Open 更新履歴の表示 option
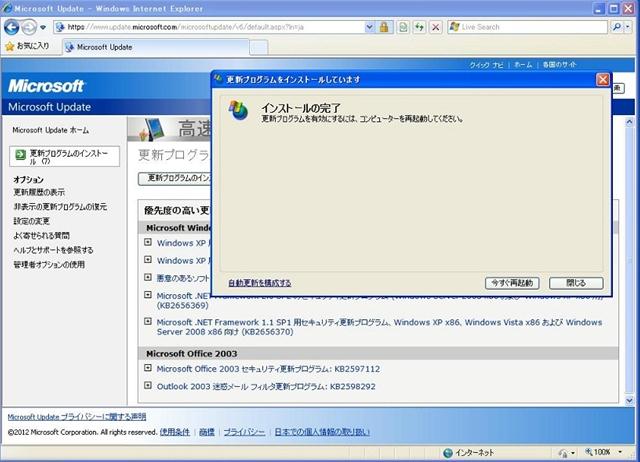 tap(39, 192)
